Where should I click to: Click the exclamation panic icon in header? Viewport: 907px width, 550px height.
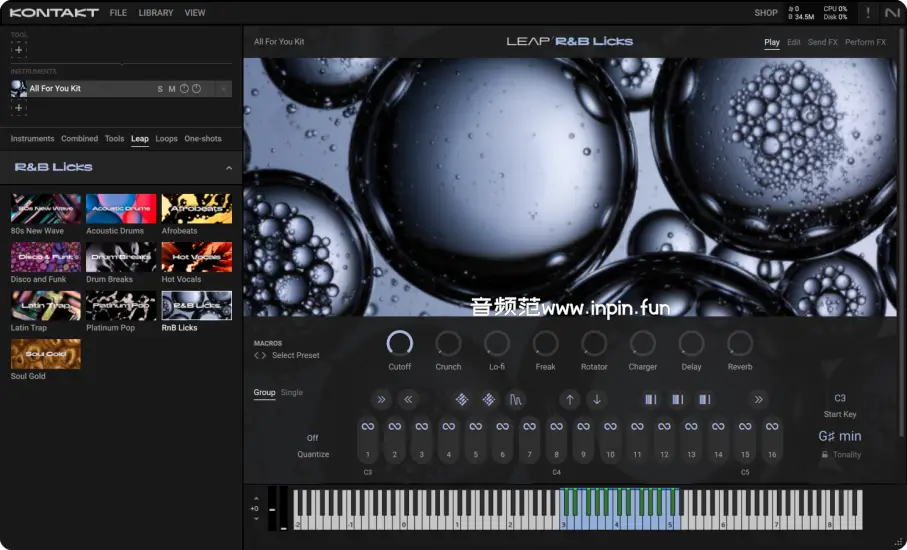(867, 13)
